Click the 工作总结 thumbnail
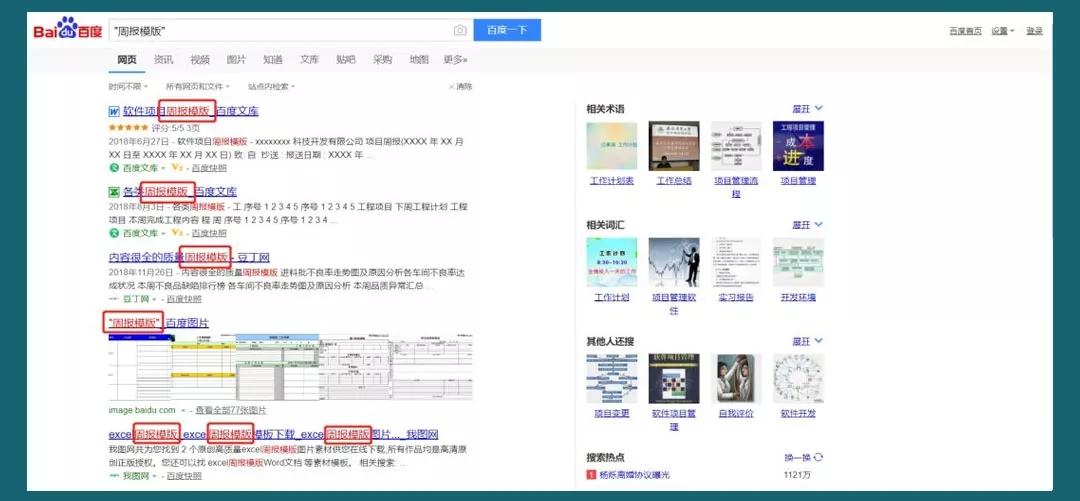This screenshot has width=1080, height=501. [x=674, y=146]
